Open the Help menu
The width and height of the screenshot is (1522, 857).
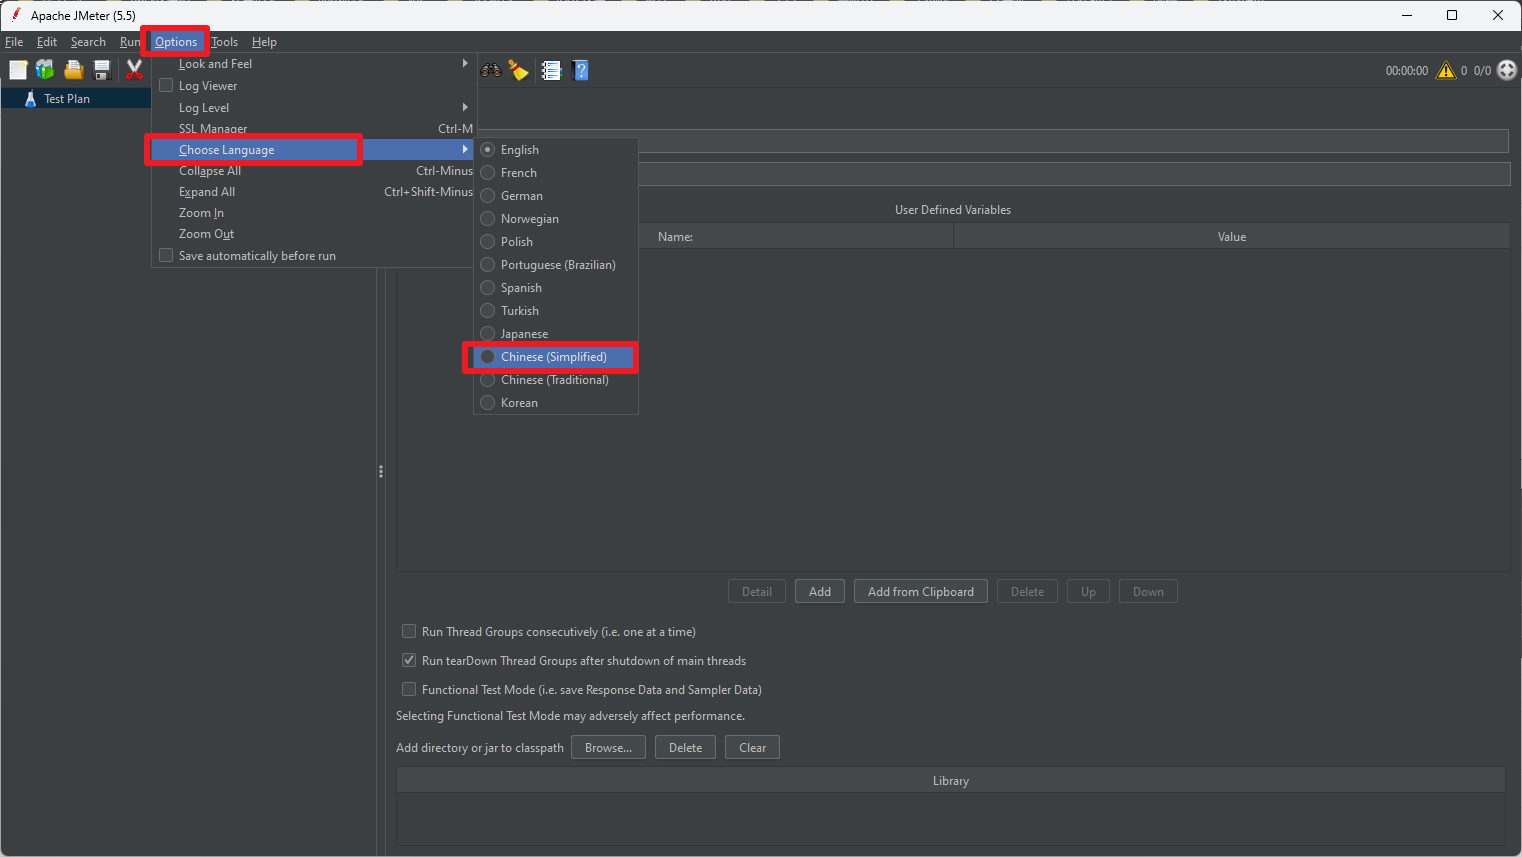264,42
